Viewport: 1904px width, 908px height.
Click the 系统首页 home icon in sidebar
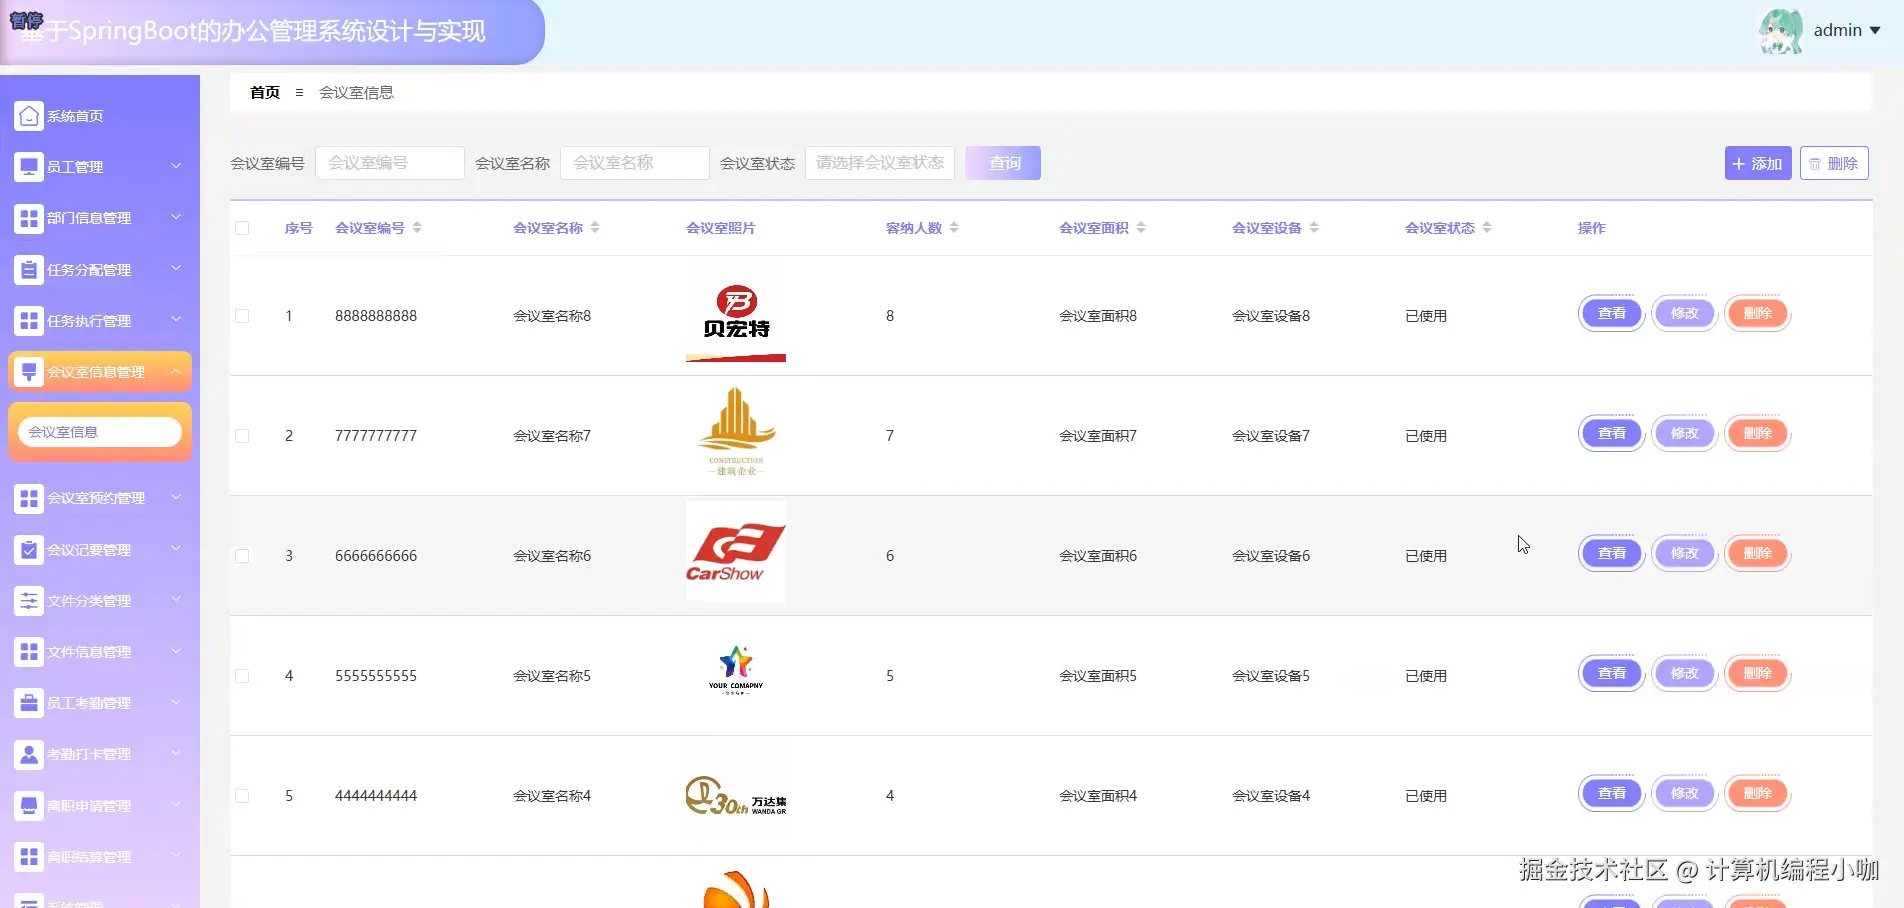click(29, 116)
